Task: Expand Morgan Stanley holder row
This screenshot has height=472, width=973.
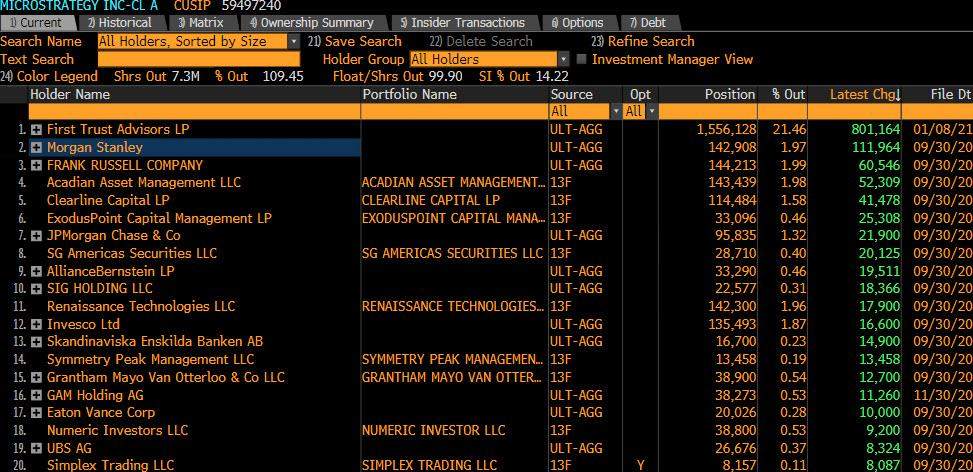Action: [36, 148]
